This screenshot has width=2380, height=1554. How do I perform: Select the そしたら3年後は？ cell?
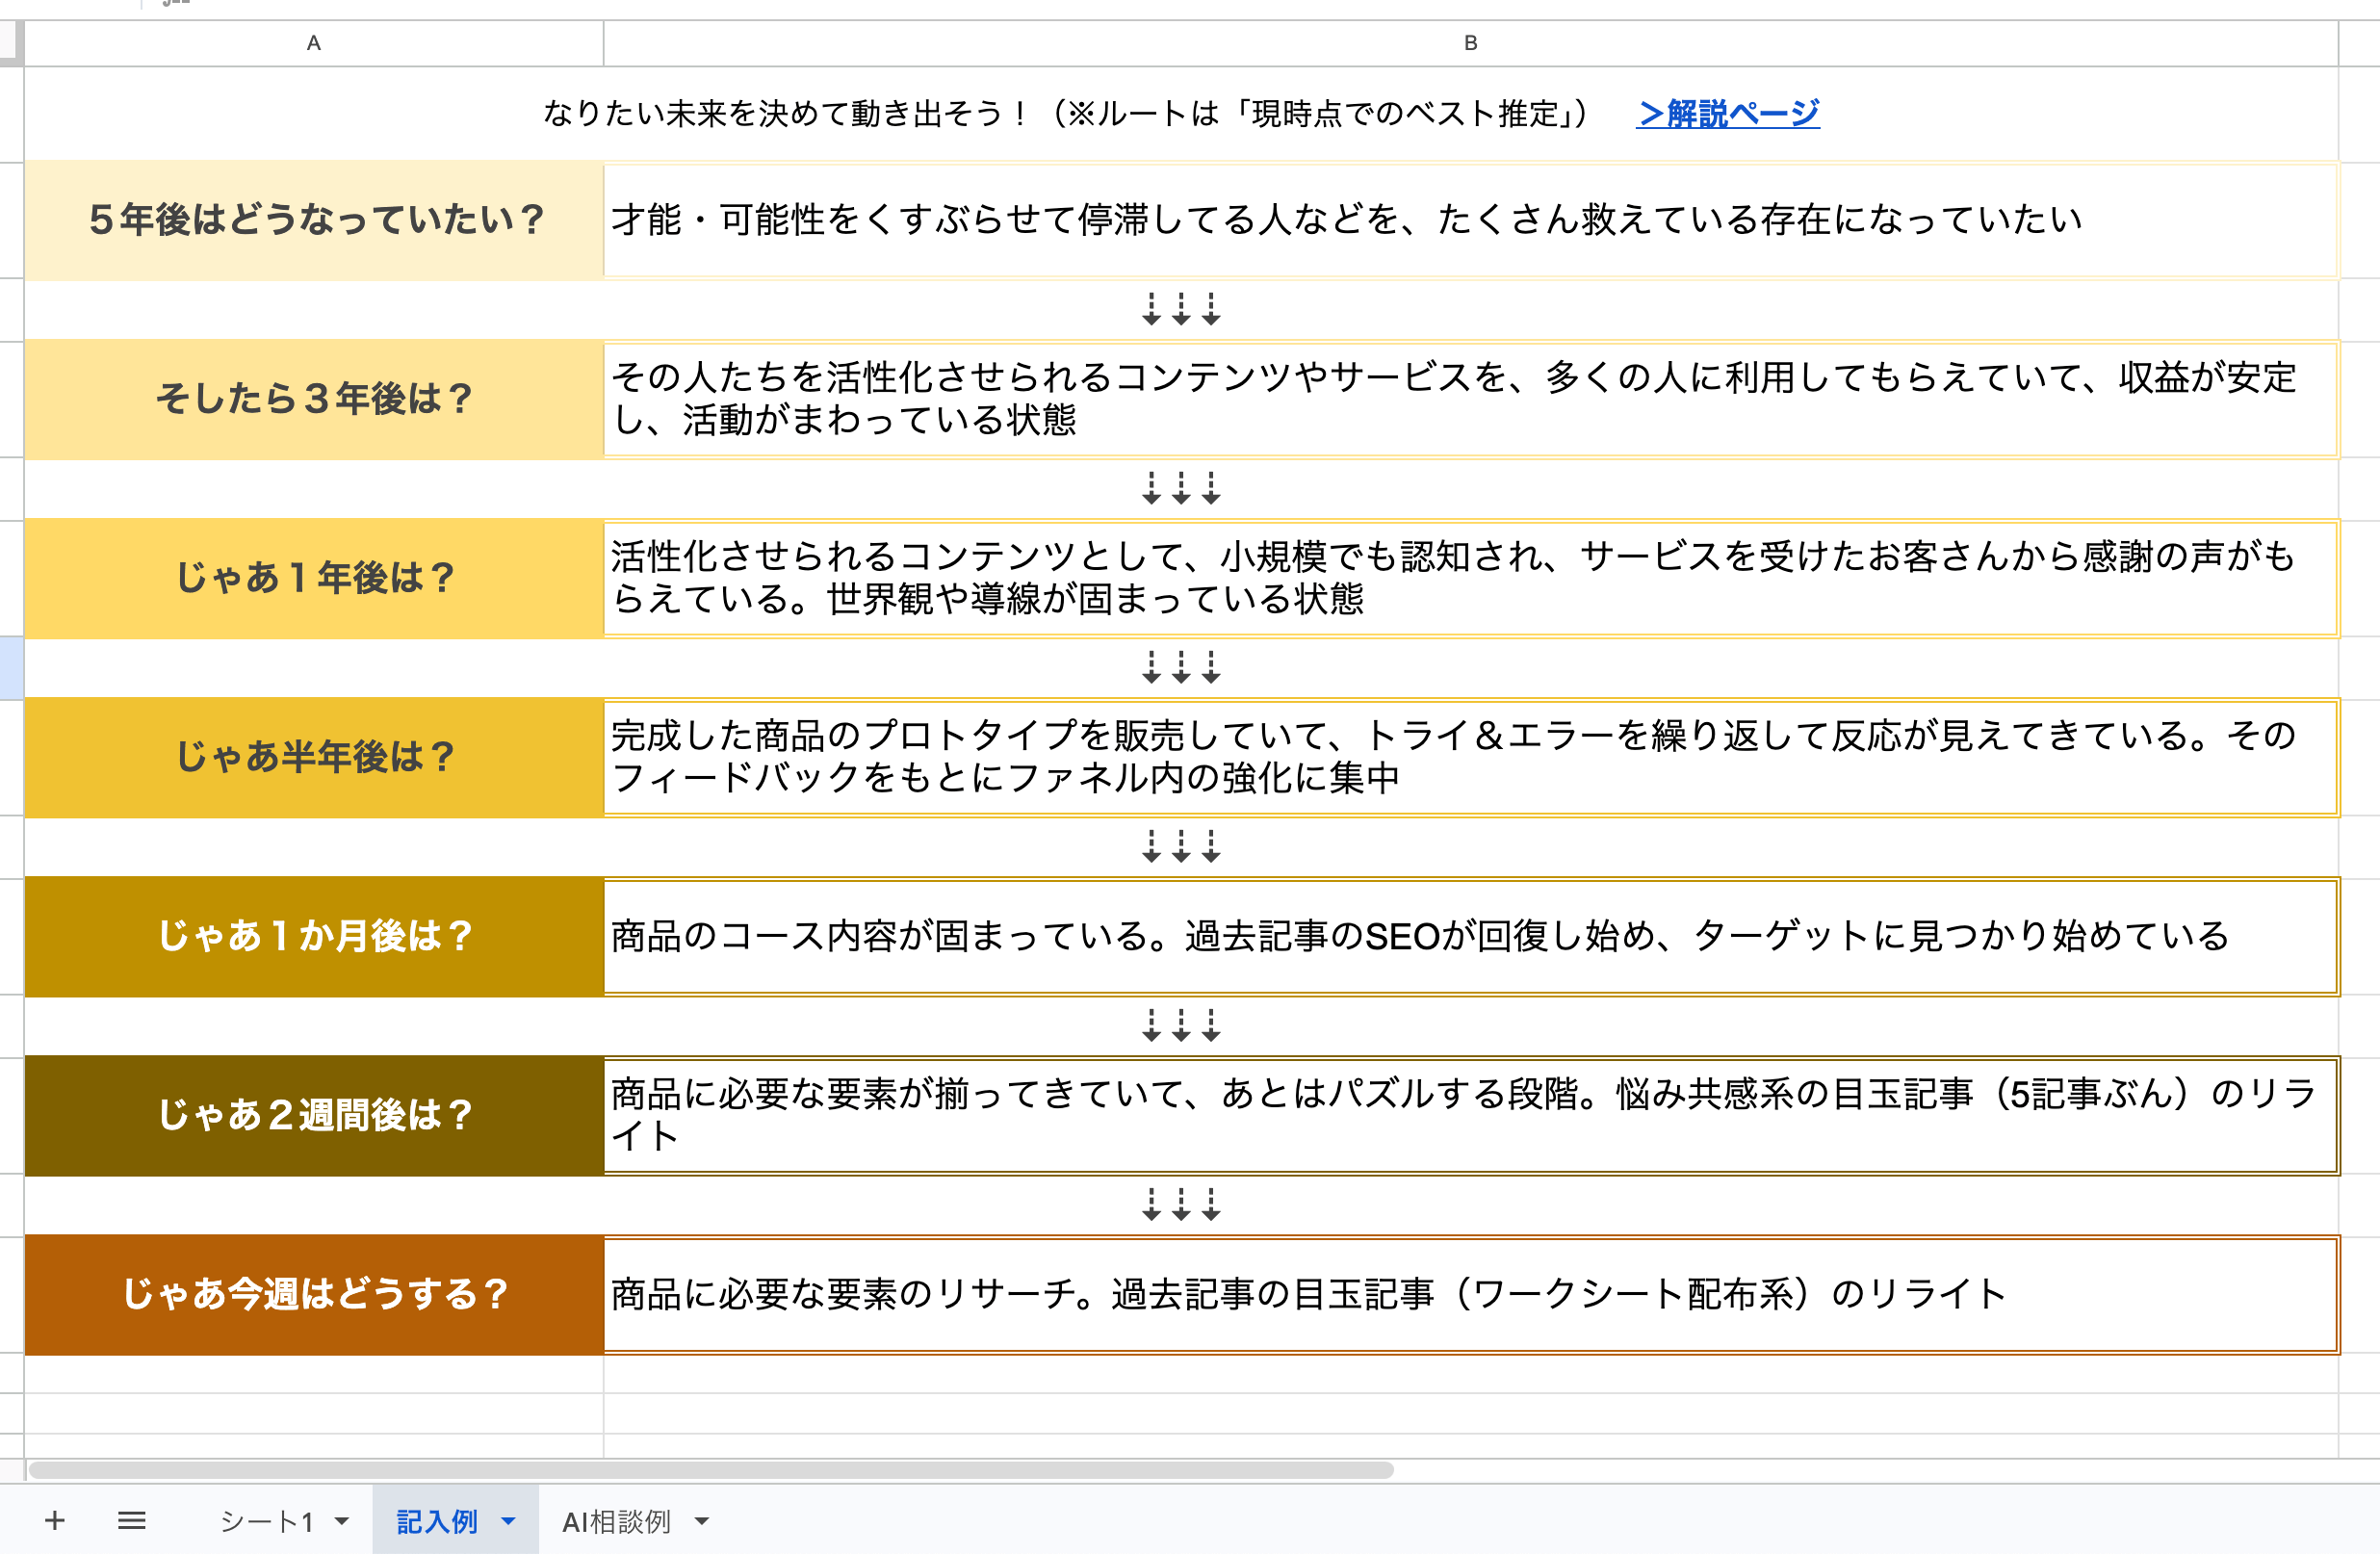tap(314, 399)
